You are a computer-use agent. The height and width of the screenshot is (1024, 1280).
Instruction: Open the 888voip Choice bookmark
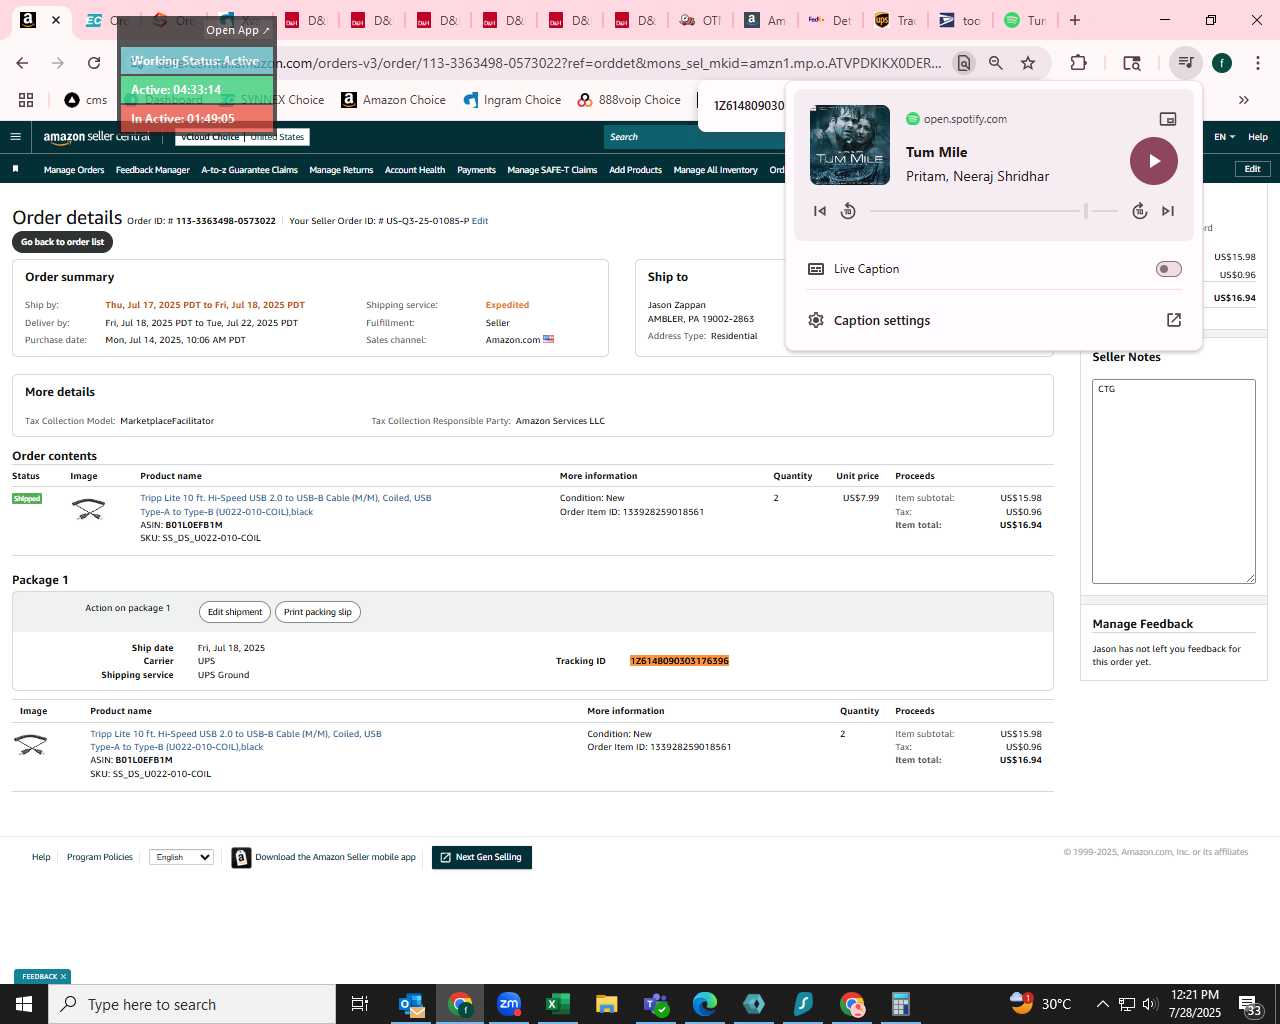(629, 100)
